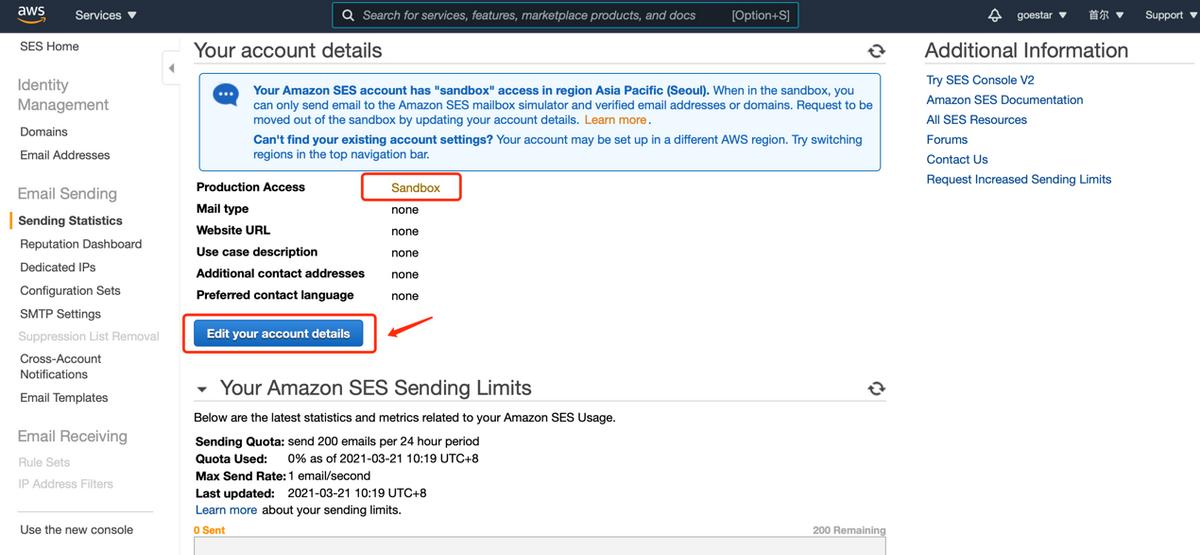
Task: Open the Forums link
Action: (x=947, y=140)
